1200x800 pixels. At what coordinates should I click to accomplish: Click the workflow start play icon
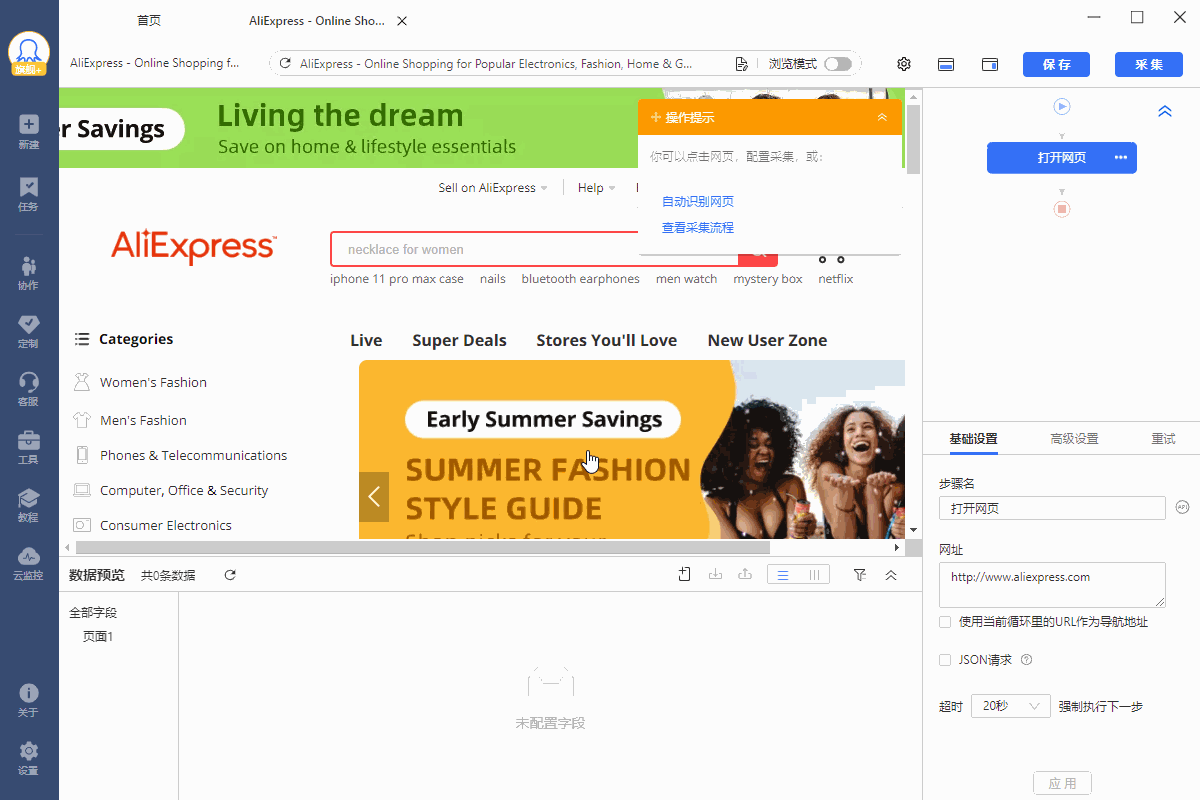[x=1062, y=106]
